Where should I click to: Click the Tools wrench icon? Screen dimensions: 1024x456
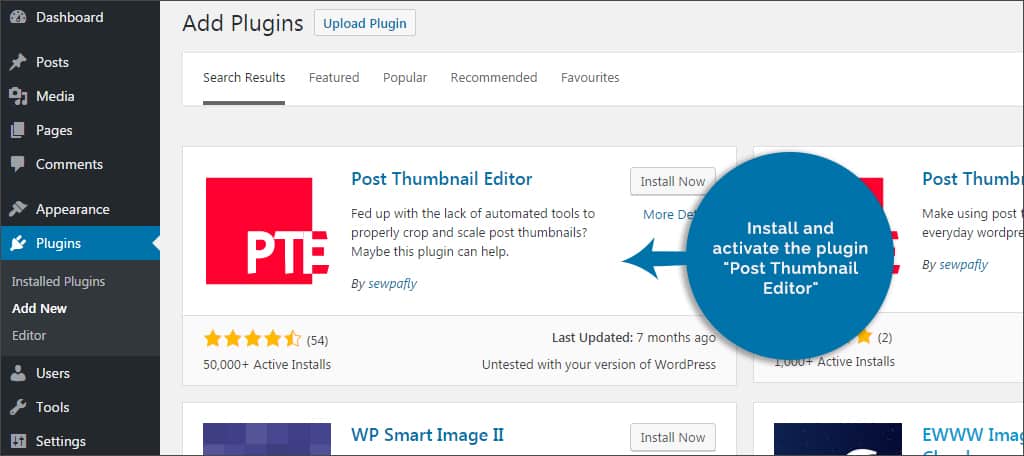18,407
